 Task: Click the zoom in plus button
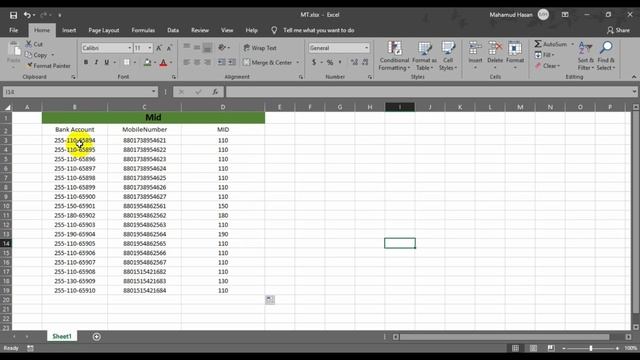pos(617,348)
